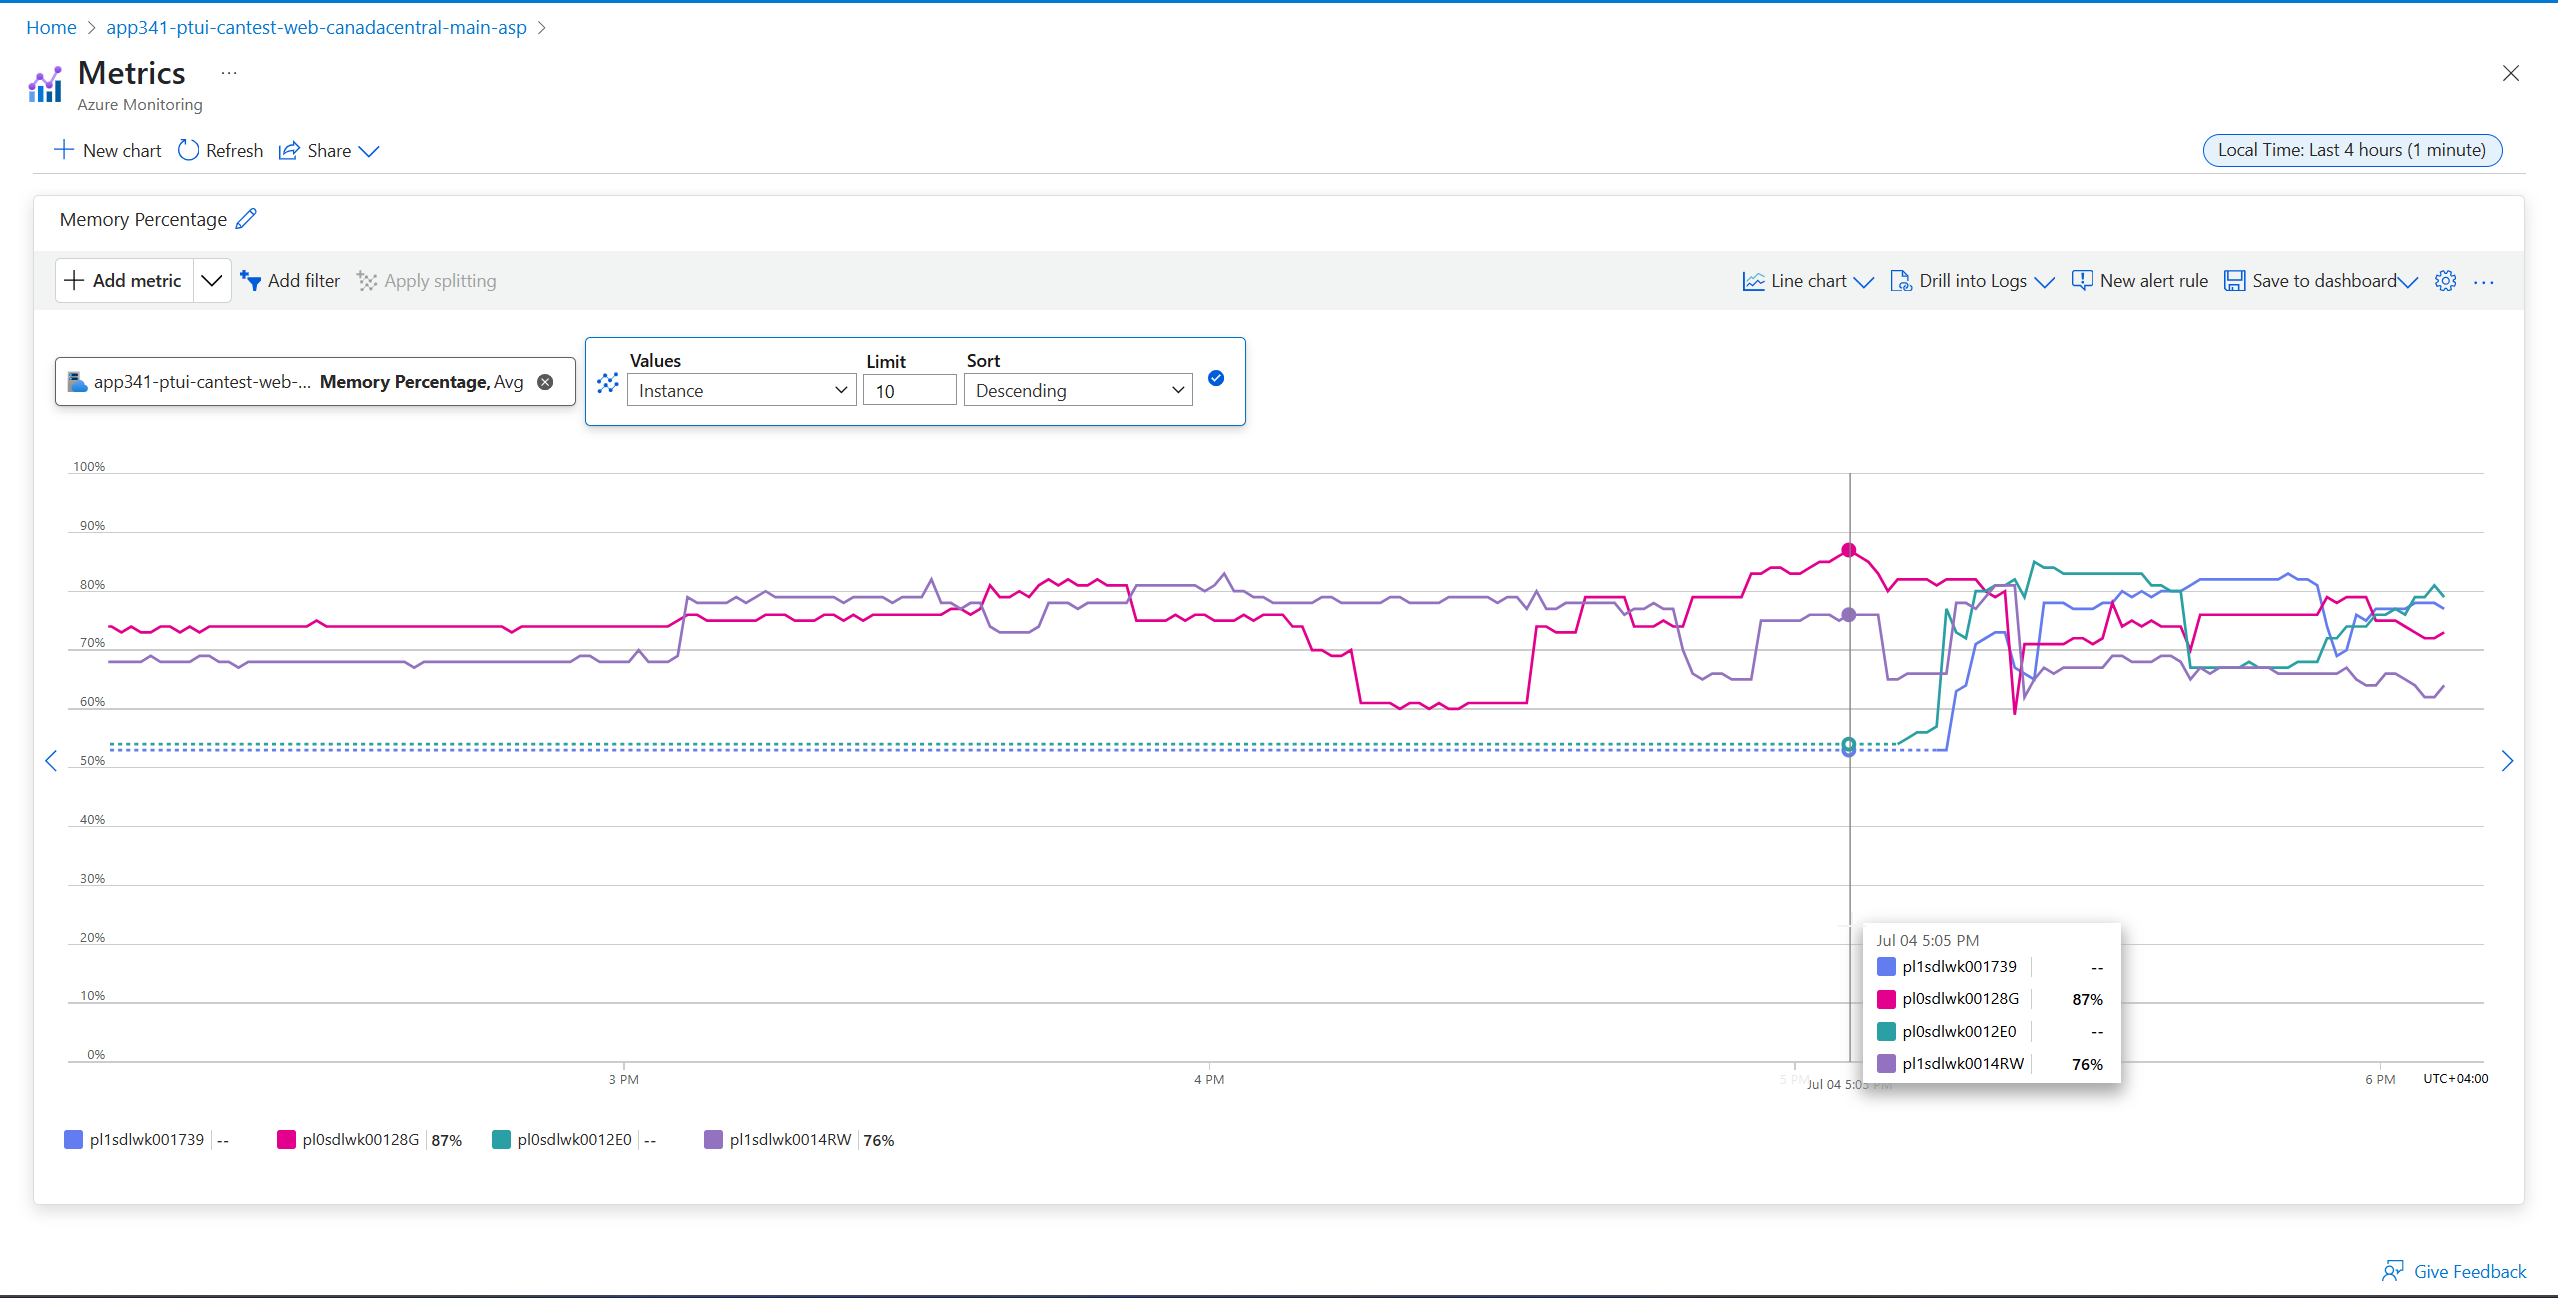Pan chart forward with right arrow
This screenshot has width=2558, height=1298.
(2507, 761)
